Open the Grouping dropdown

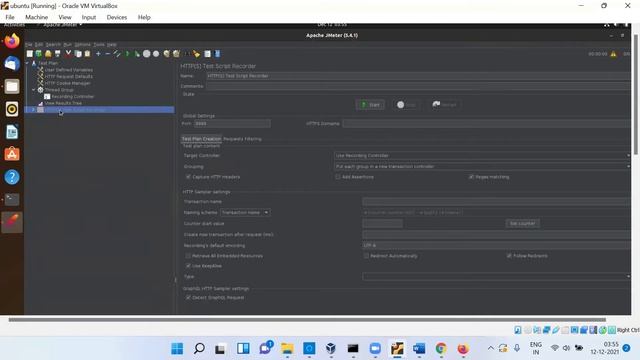(x=482, y=167)
